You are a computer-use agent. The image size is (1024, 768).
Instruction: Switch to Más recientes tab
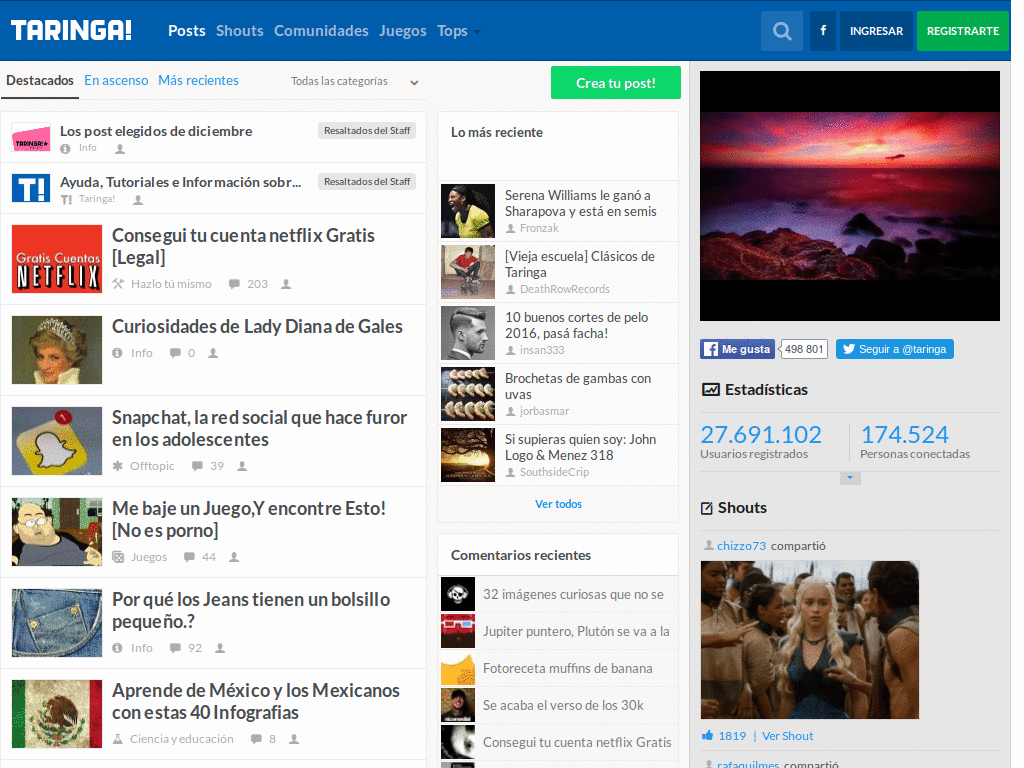click(199, 80)
